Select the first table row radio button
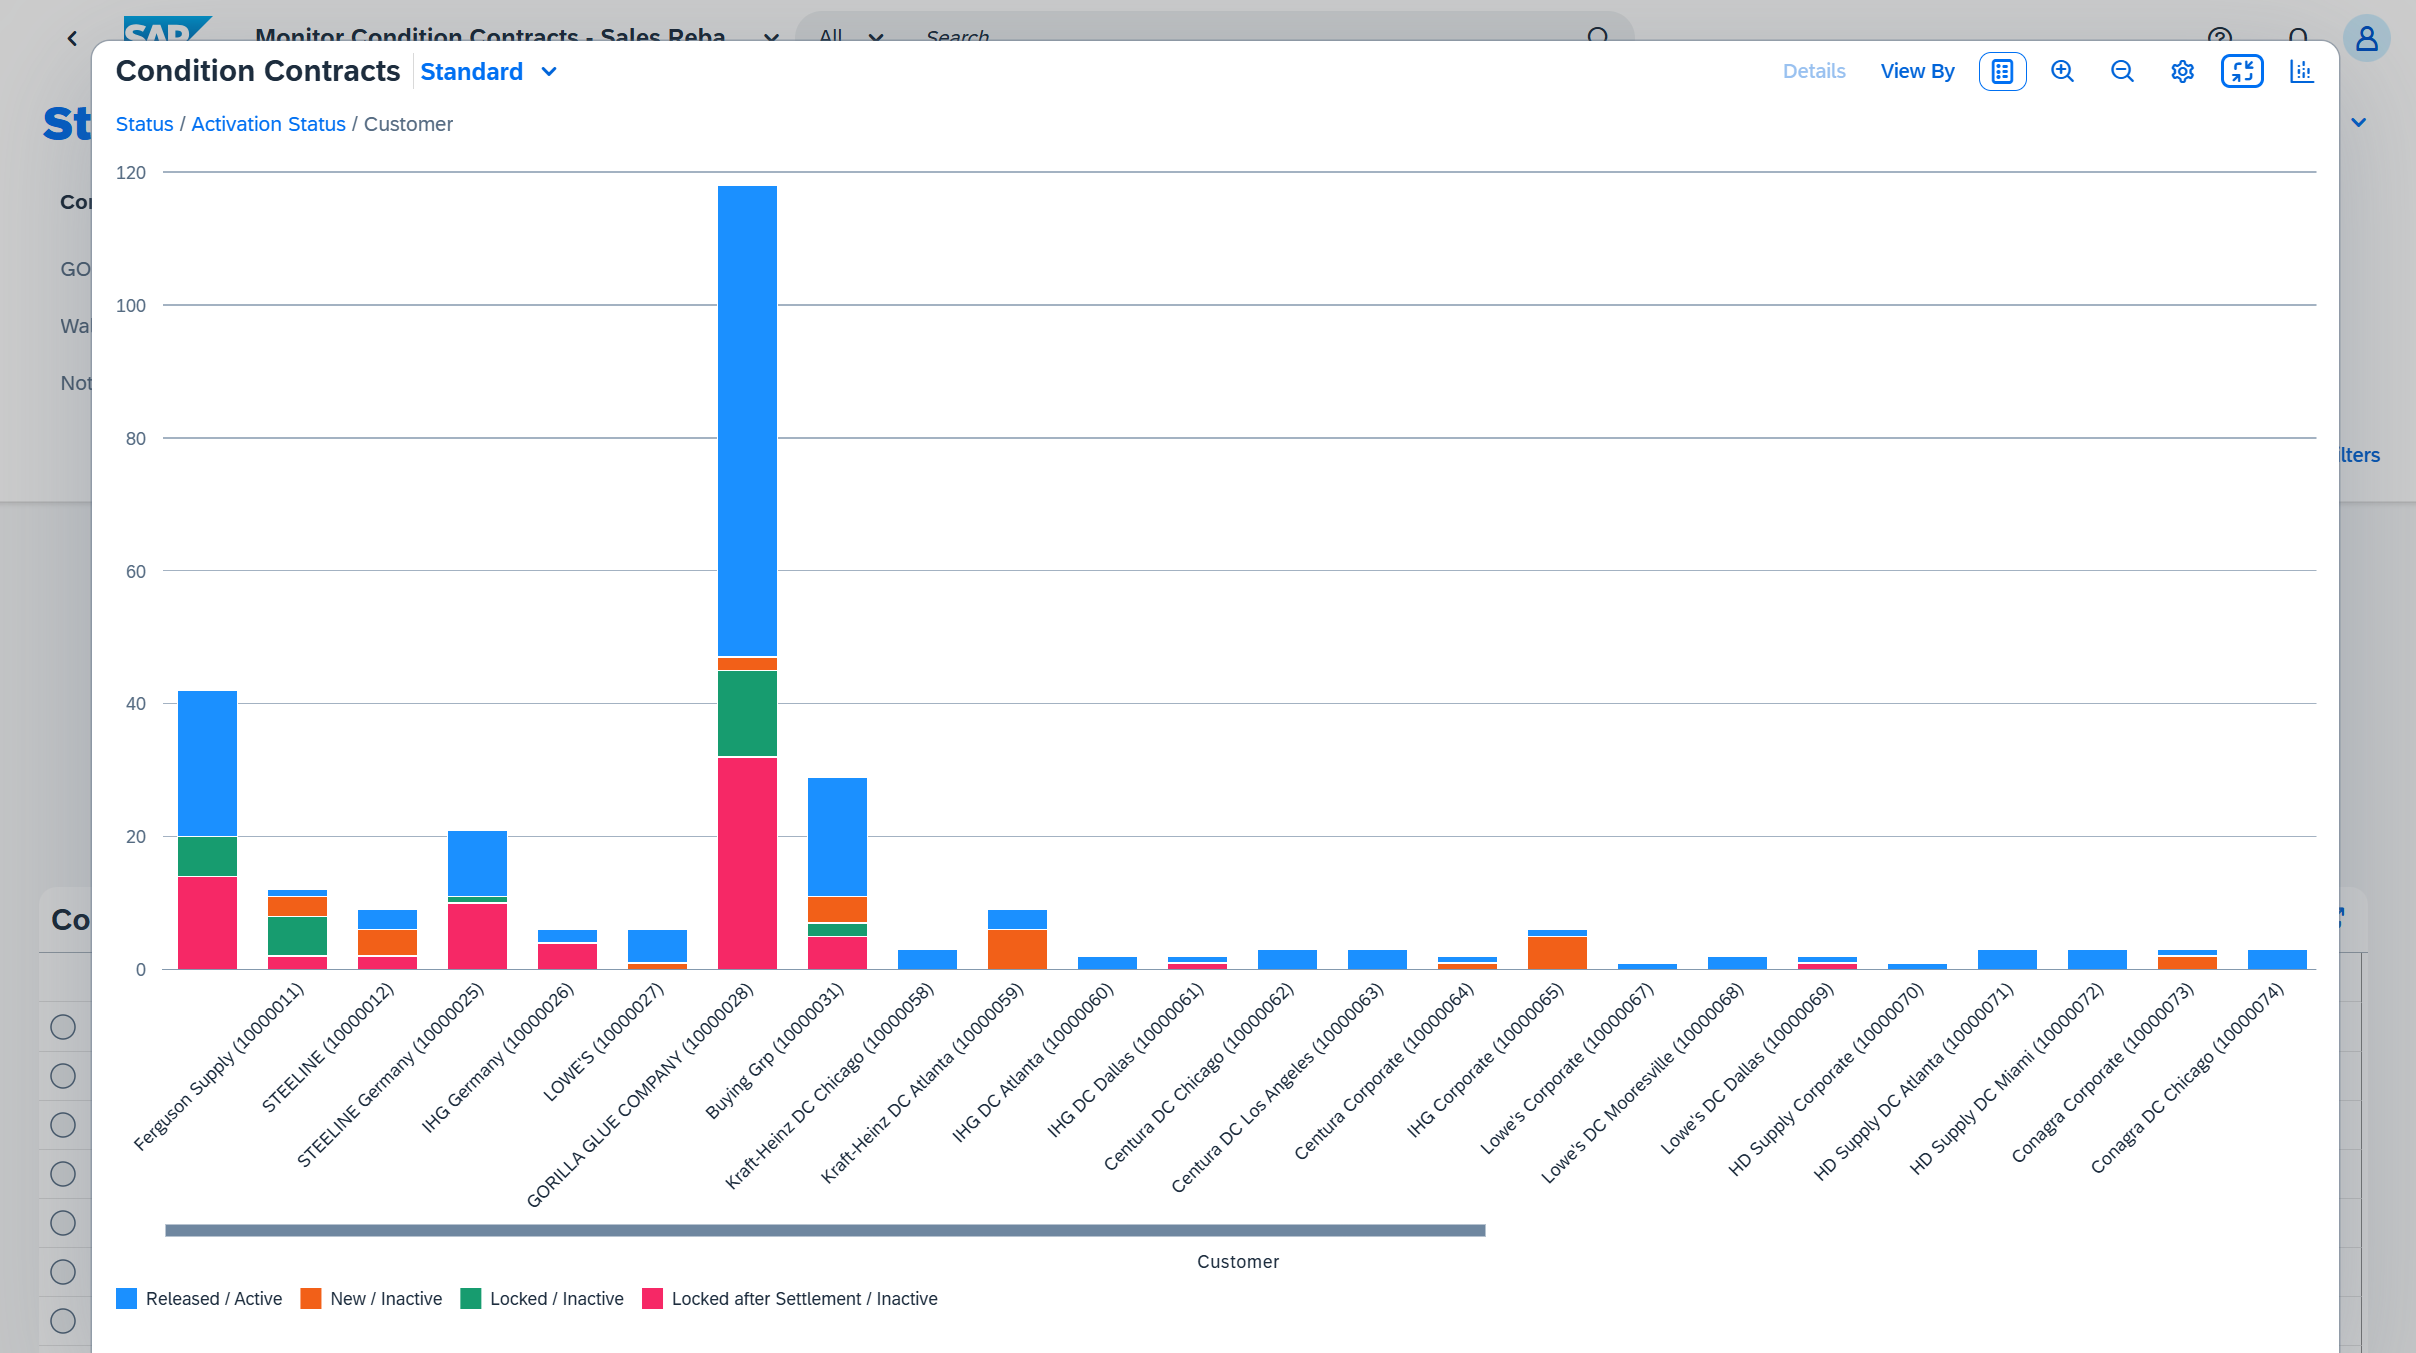 pos(63,1027)
